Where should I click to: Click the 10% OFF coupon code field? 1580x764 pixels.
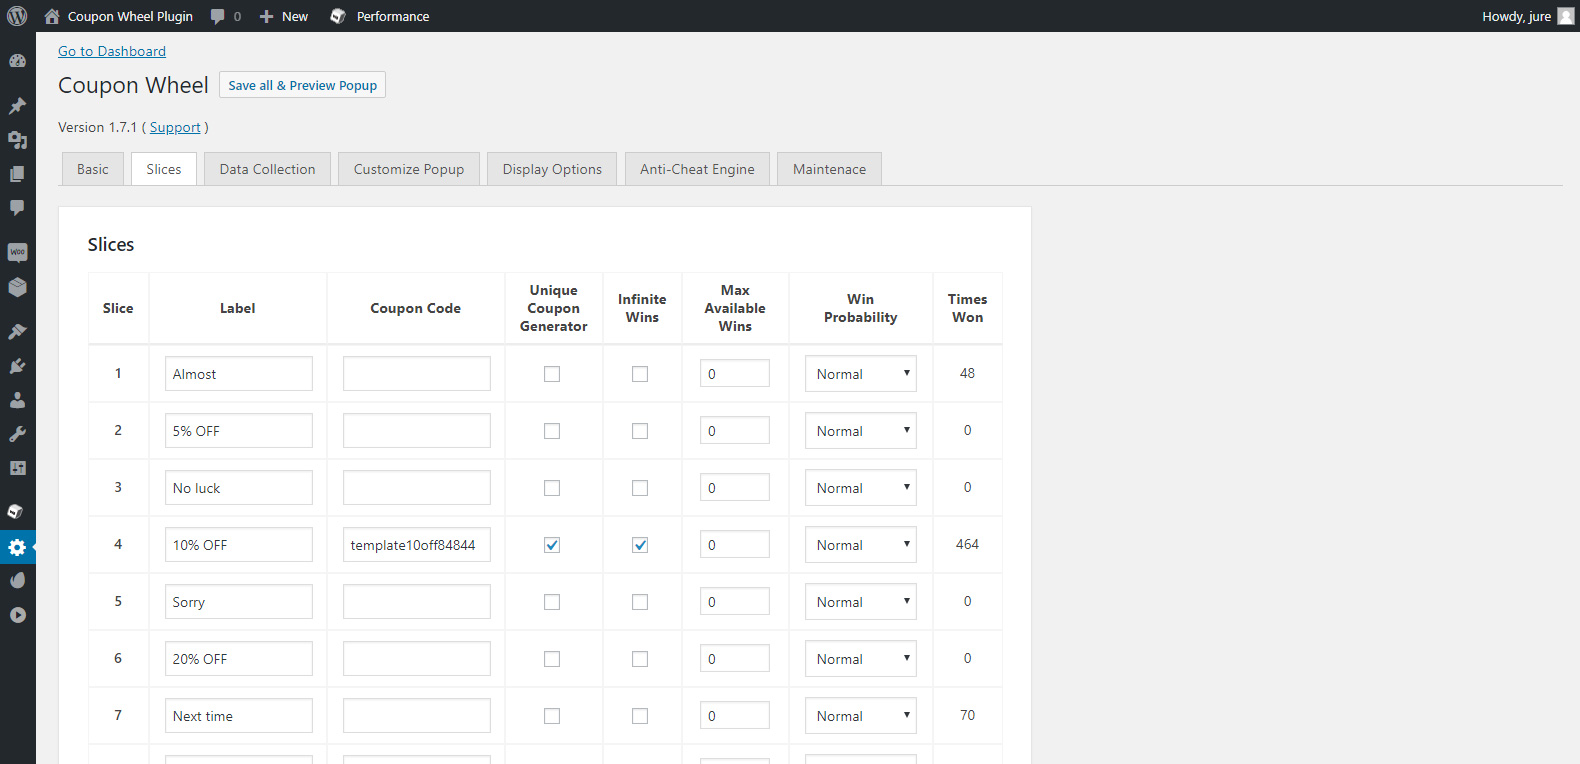point(416,545)
